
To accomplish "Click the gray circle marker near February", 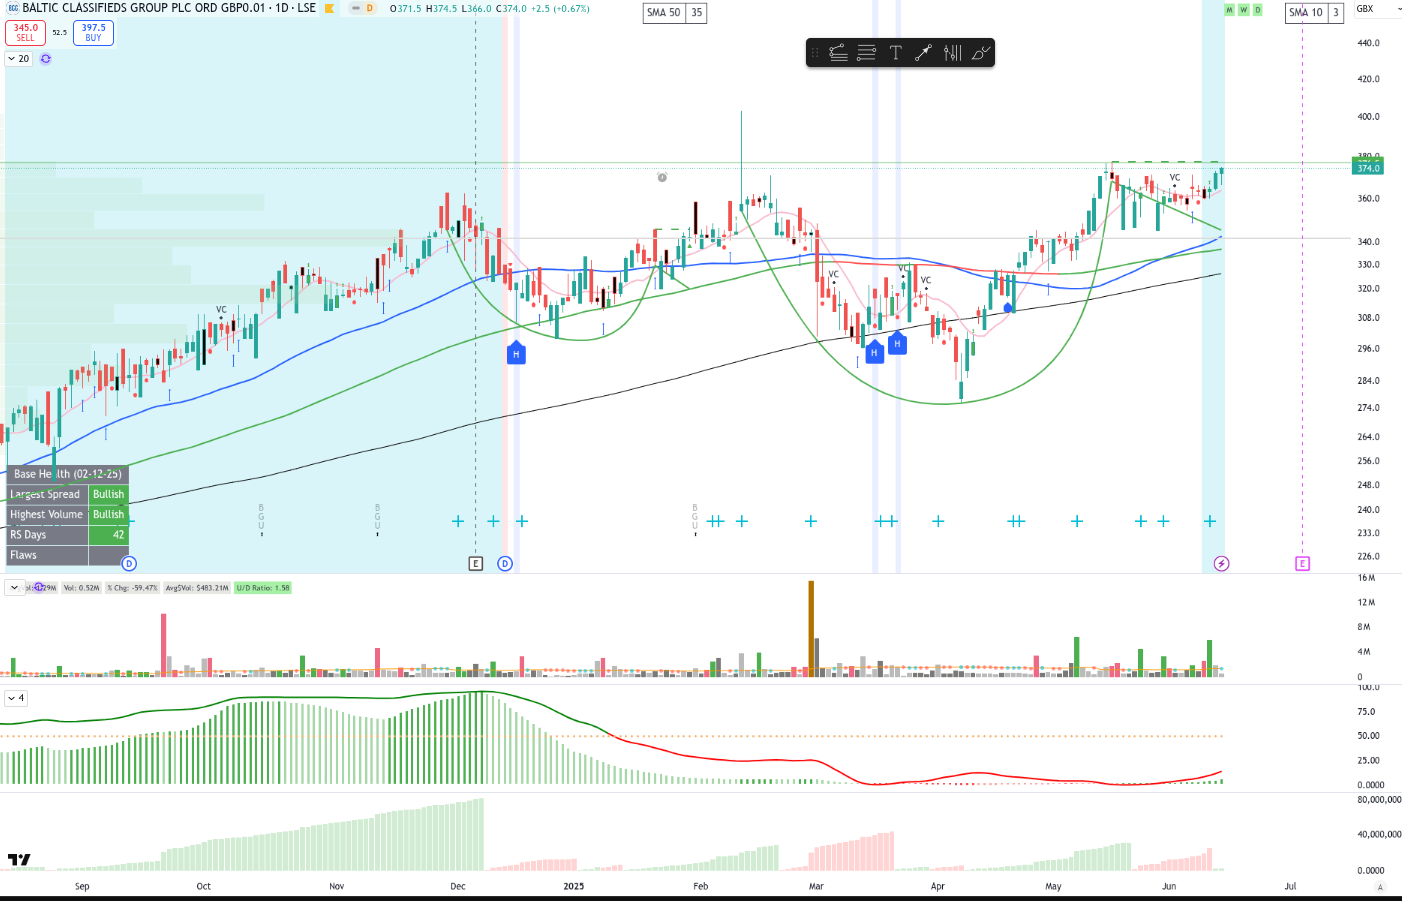I will point(662,177).
